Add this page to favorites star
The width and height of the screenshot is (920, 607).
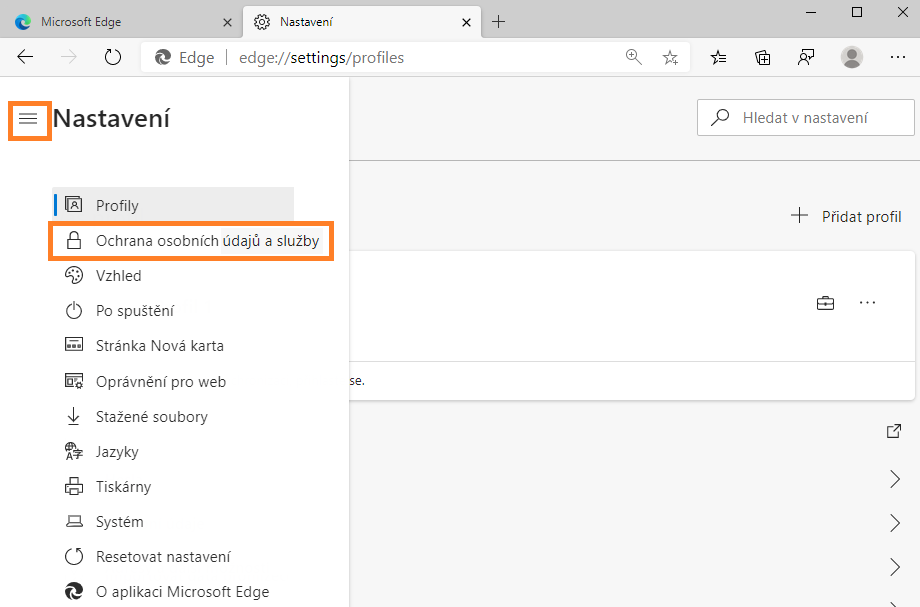[670, 57]
